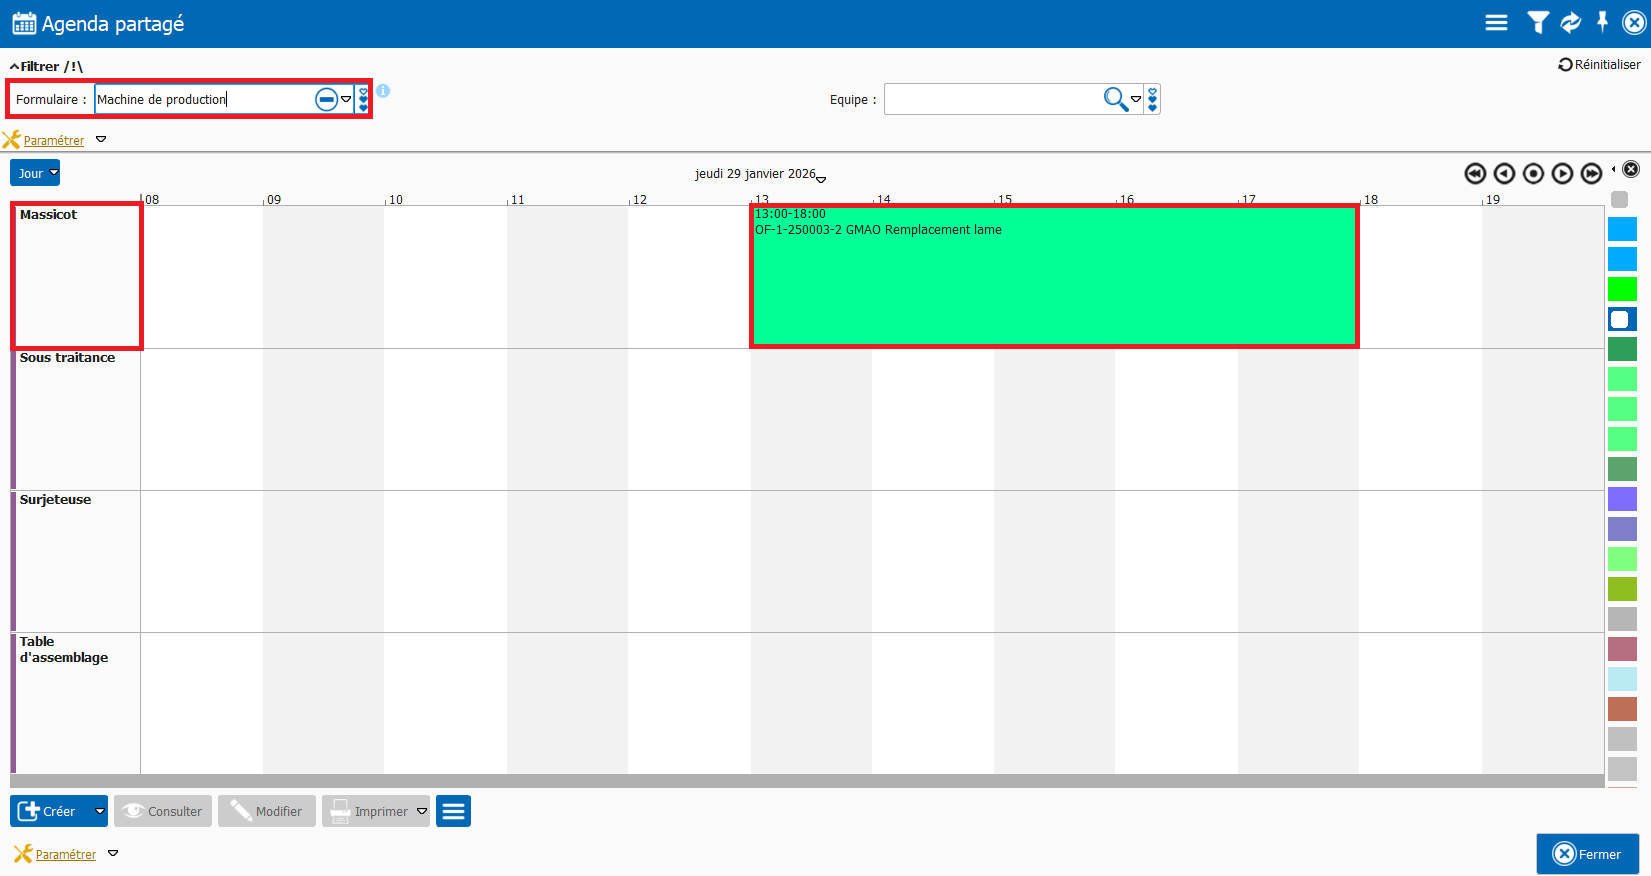1651x876 pixels.
Task: Click the info icon beside Formulaire field
Action: (x=383, y=91)
